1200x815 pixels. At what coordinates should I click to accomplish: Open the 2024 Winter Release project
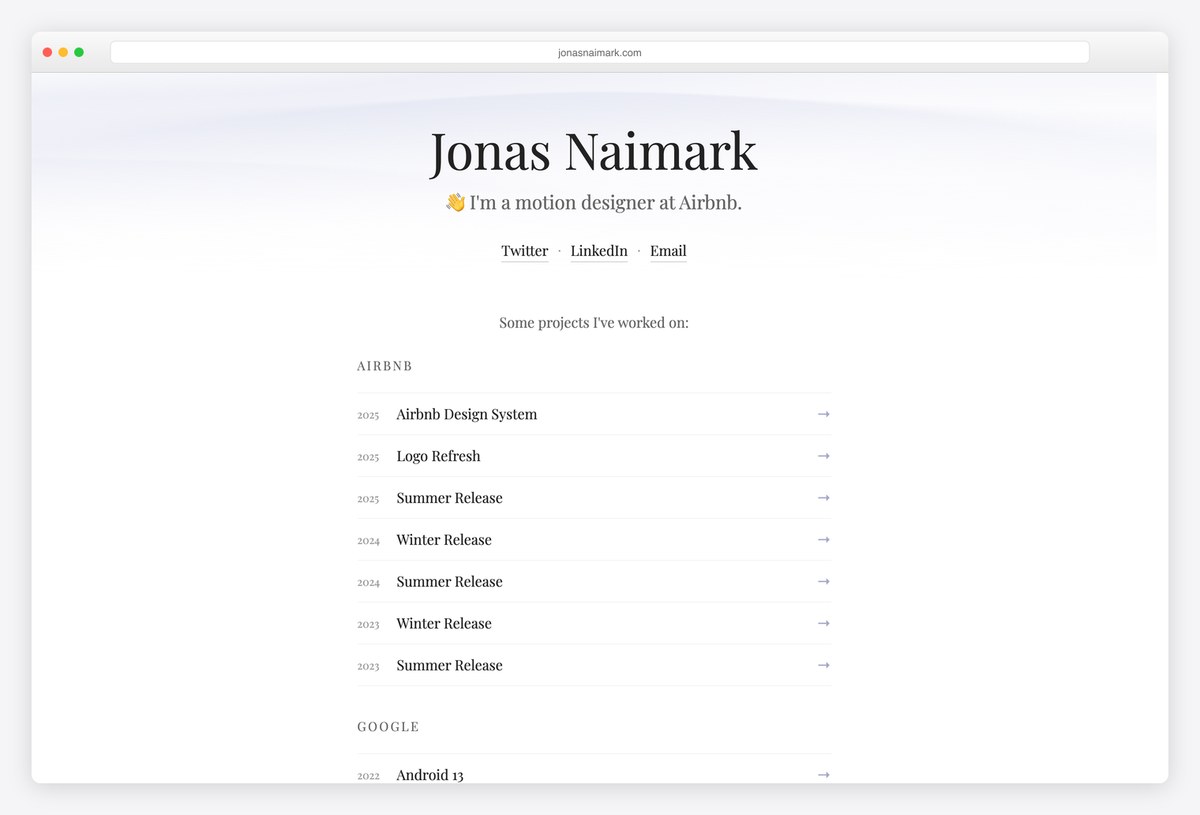click(x=594, y=540)
